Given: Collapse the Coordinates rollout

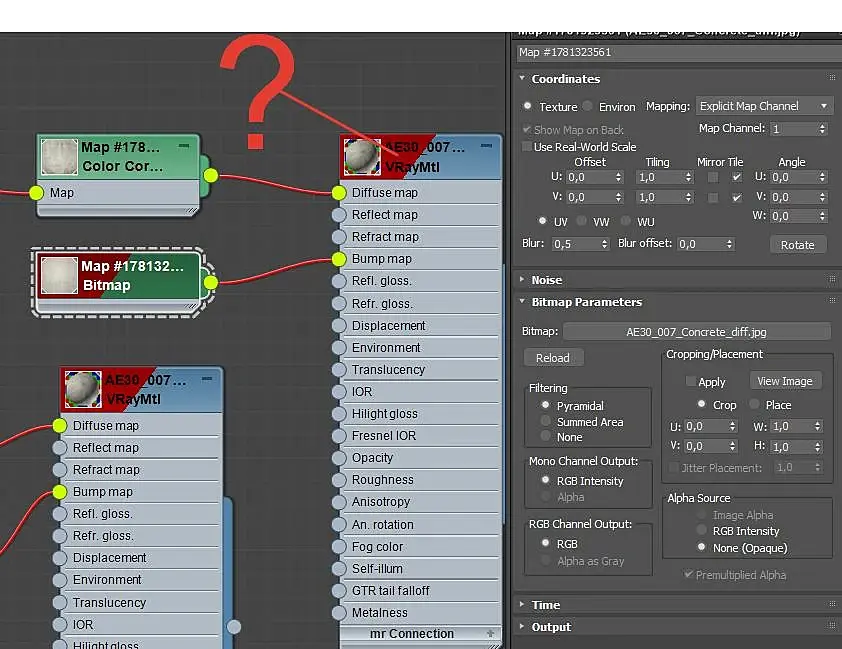Looking at the screenshot, I should [522, 78].
